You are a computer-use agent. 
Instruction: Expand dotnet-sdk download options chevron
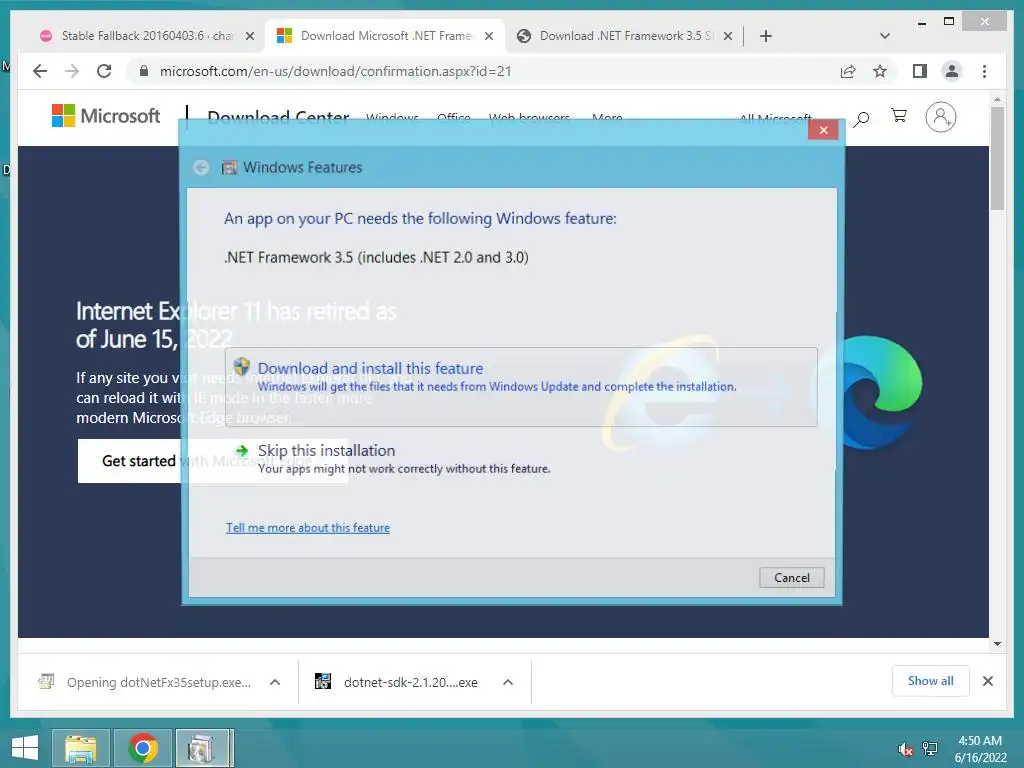click(x=508, y=682)
